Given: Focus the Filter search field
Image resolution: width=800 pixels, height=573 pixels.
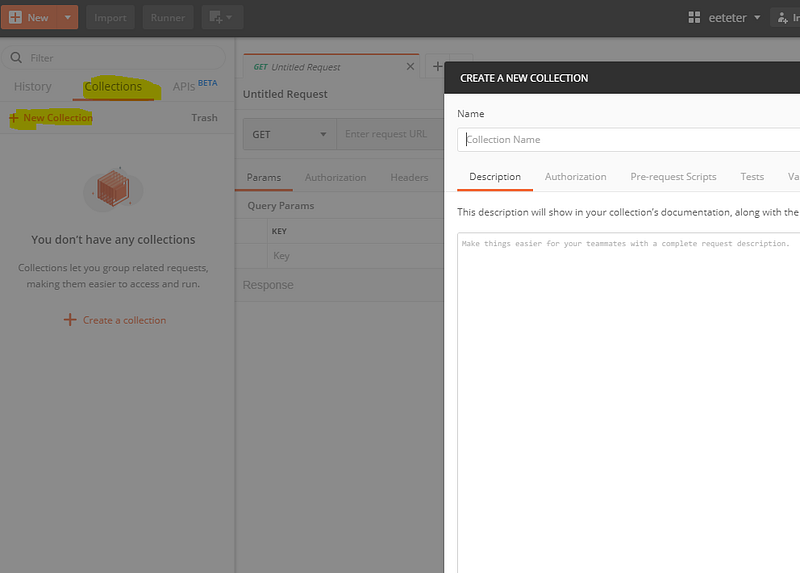Looking at the screenshot, I should [113, 58].
